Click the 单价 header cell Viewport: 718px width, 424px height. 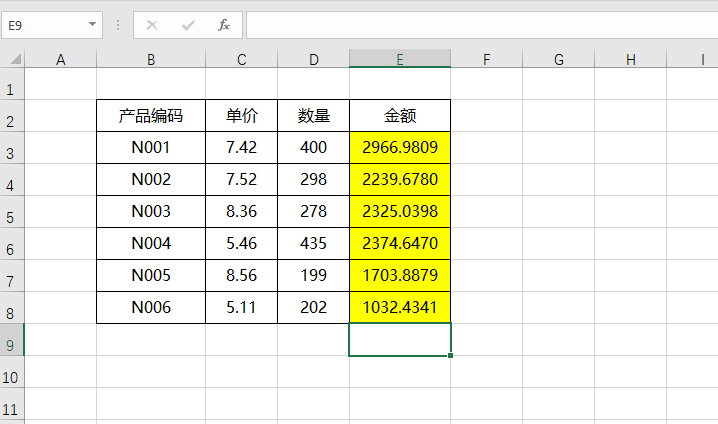241,116
